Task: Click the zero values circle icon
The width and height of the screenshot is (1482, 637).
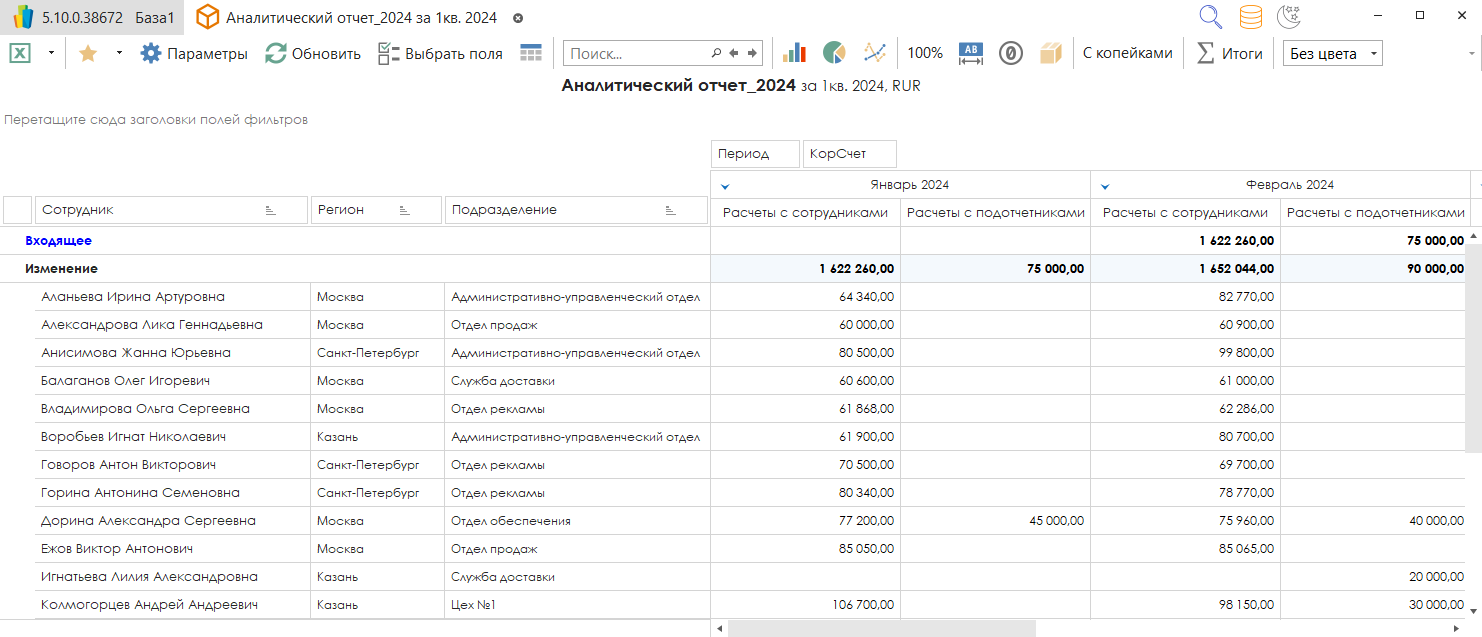Action: pyautogui.click(x=1011, y=53)
